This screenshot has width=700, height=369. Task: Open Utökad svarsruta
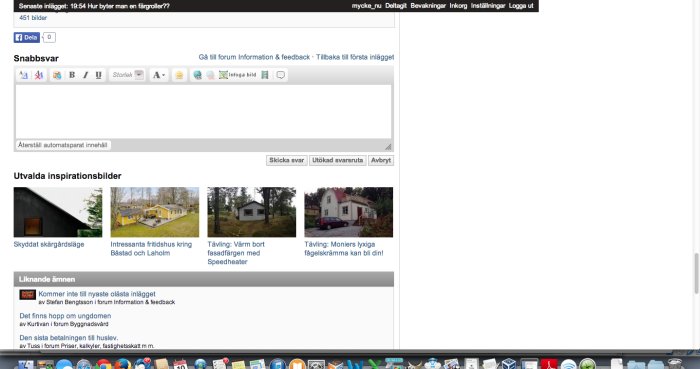coord(338,160)
